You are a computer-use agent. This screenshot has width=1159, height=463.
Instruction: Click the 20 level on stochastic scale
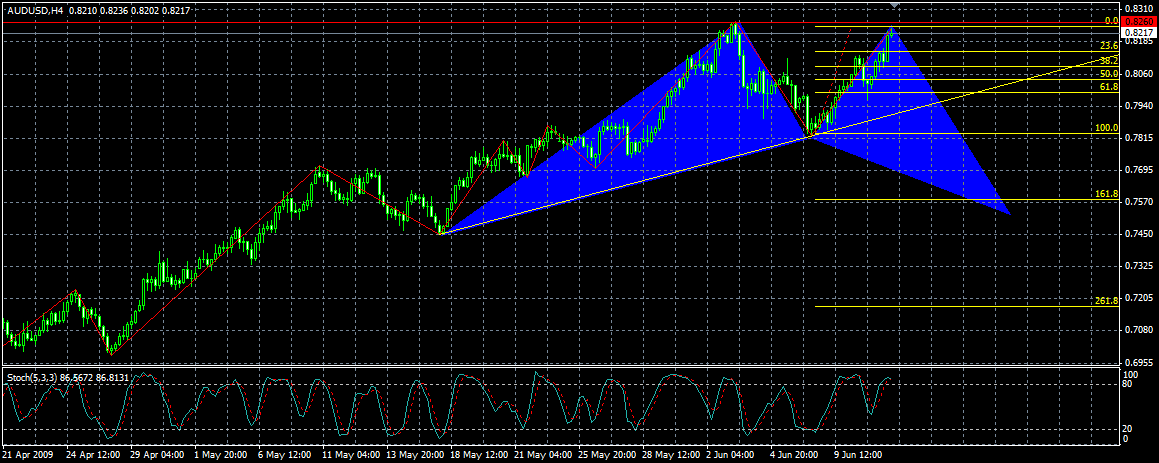click(1128, 428)
